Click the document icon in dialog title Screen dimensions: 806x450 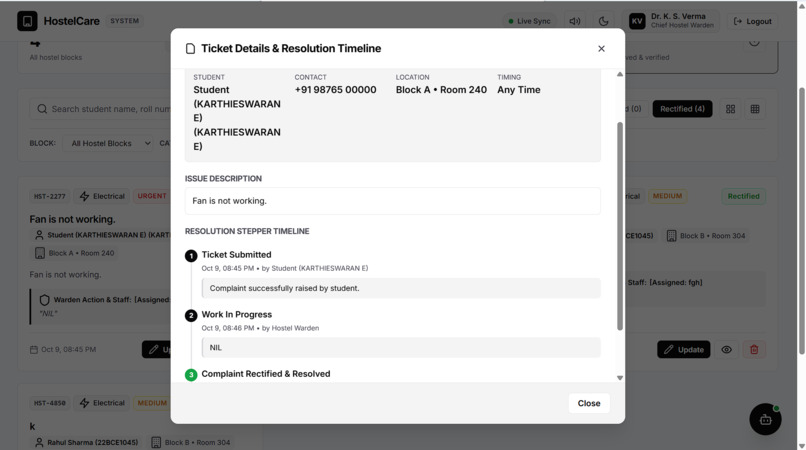190,48
